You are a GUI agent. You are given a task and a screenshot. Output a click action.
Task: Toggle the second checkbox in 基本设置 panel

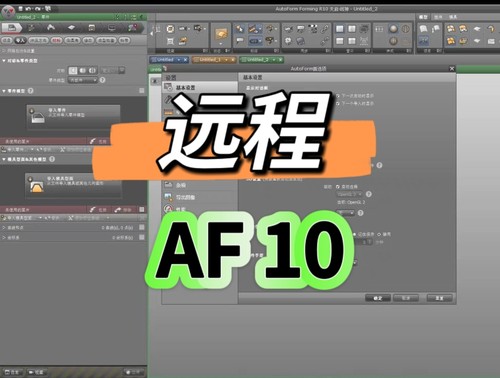pyautogui.click(x=337, y=104)
